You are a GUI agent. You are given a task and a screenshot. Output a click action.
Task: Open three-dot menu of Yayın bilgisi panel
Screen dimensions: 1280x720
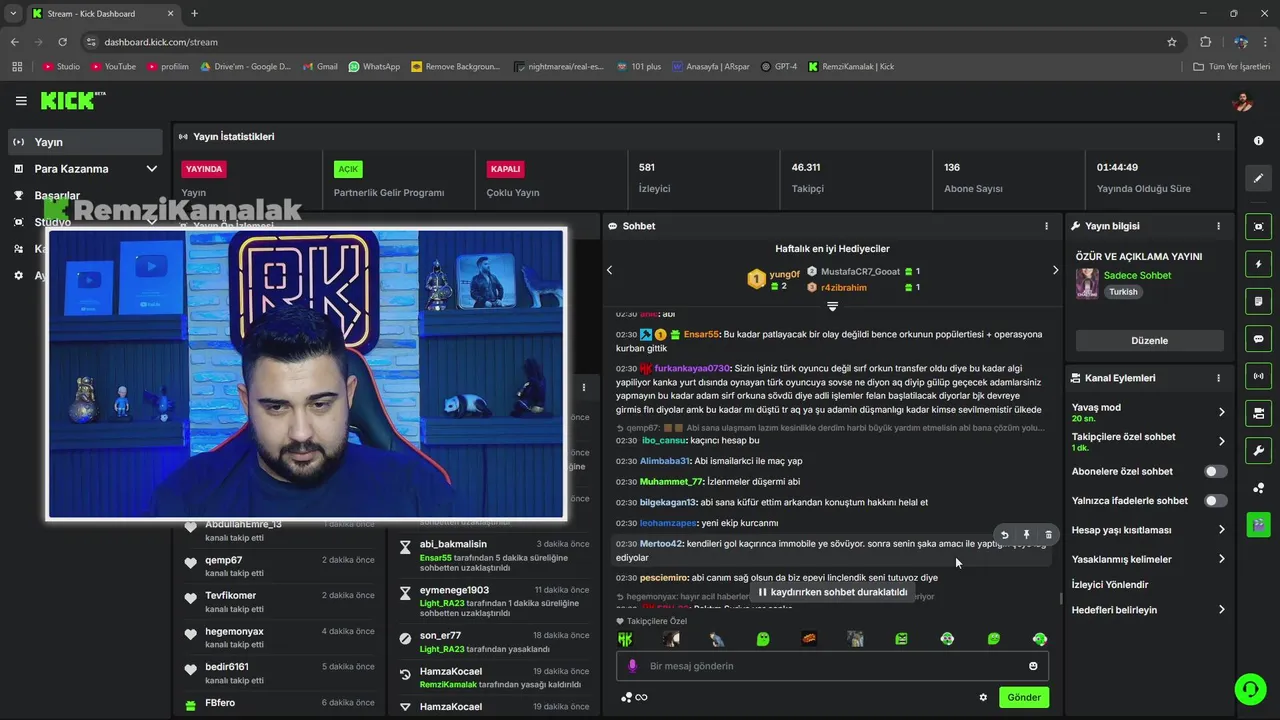click(1218, 226)
